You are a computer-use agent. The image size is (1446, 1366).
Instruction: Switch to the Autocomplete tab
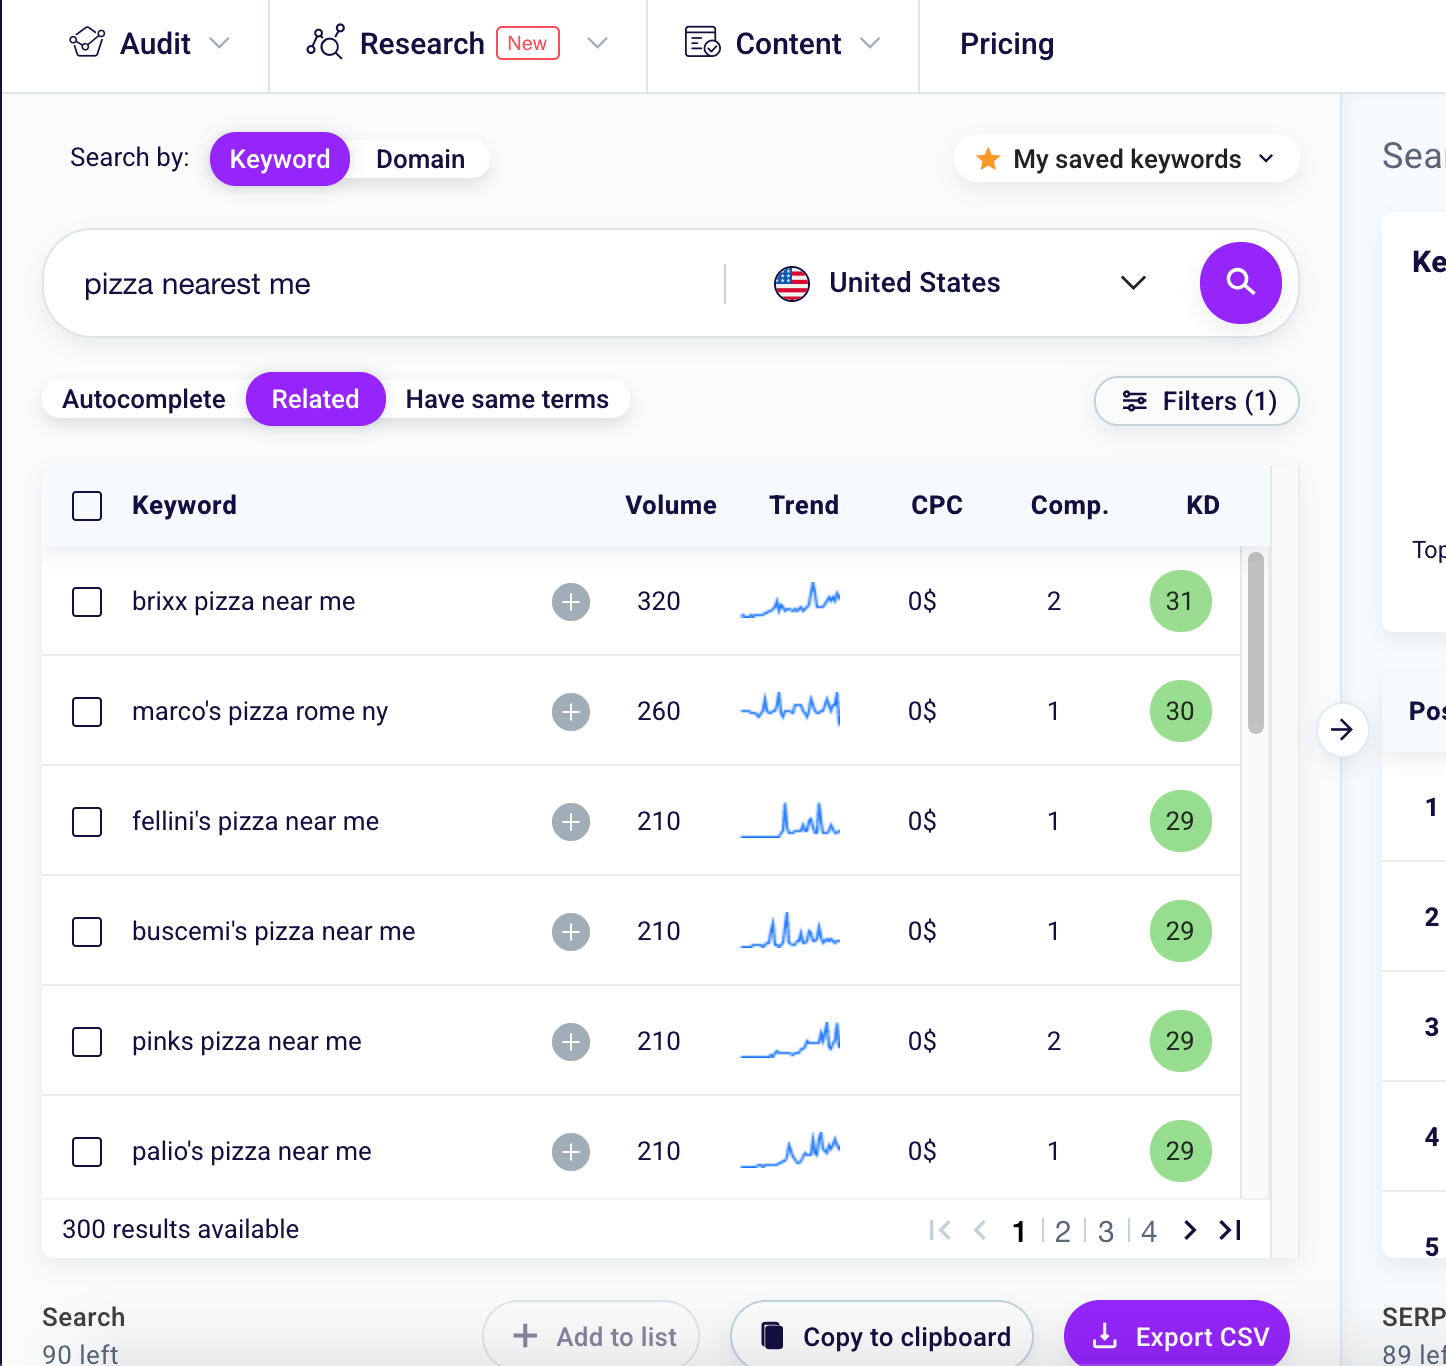143,399
